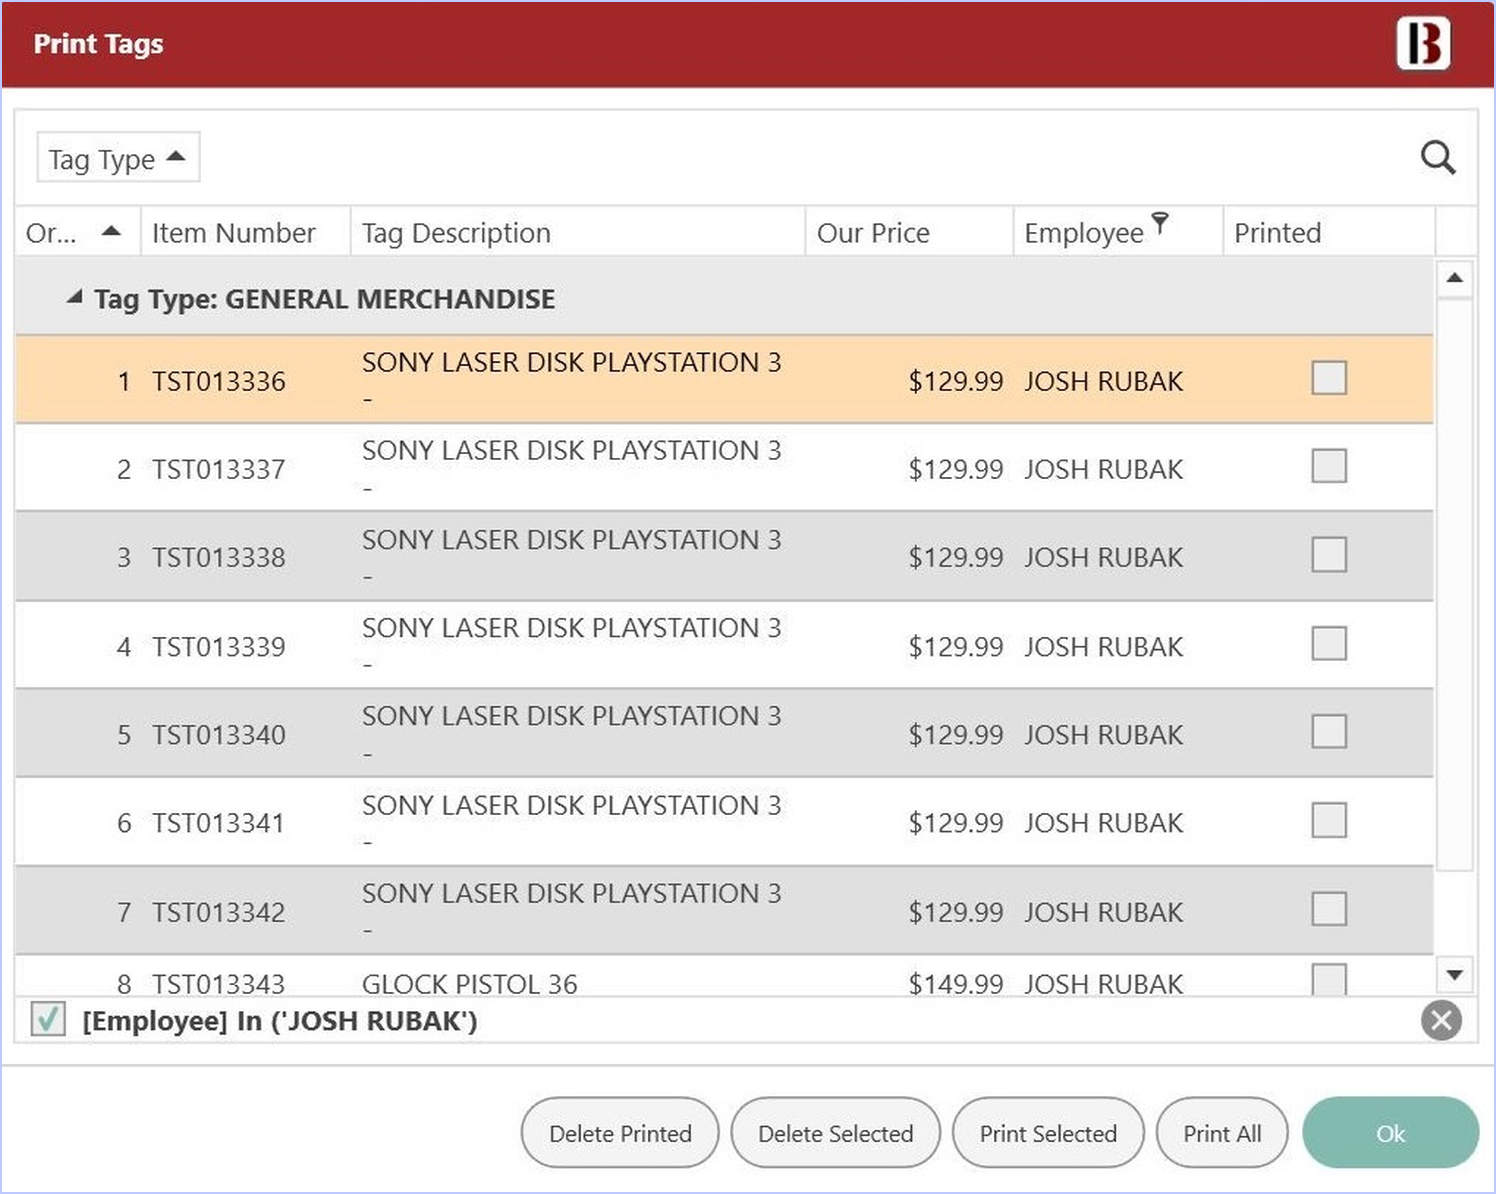Screen dimensions: 1496x1194
Task: Click the Employee column filter icon
Action: 1160,222
